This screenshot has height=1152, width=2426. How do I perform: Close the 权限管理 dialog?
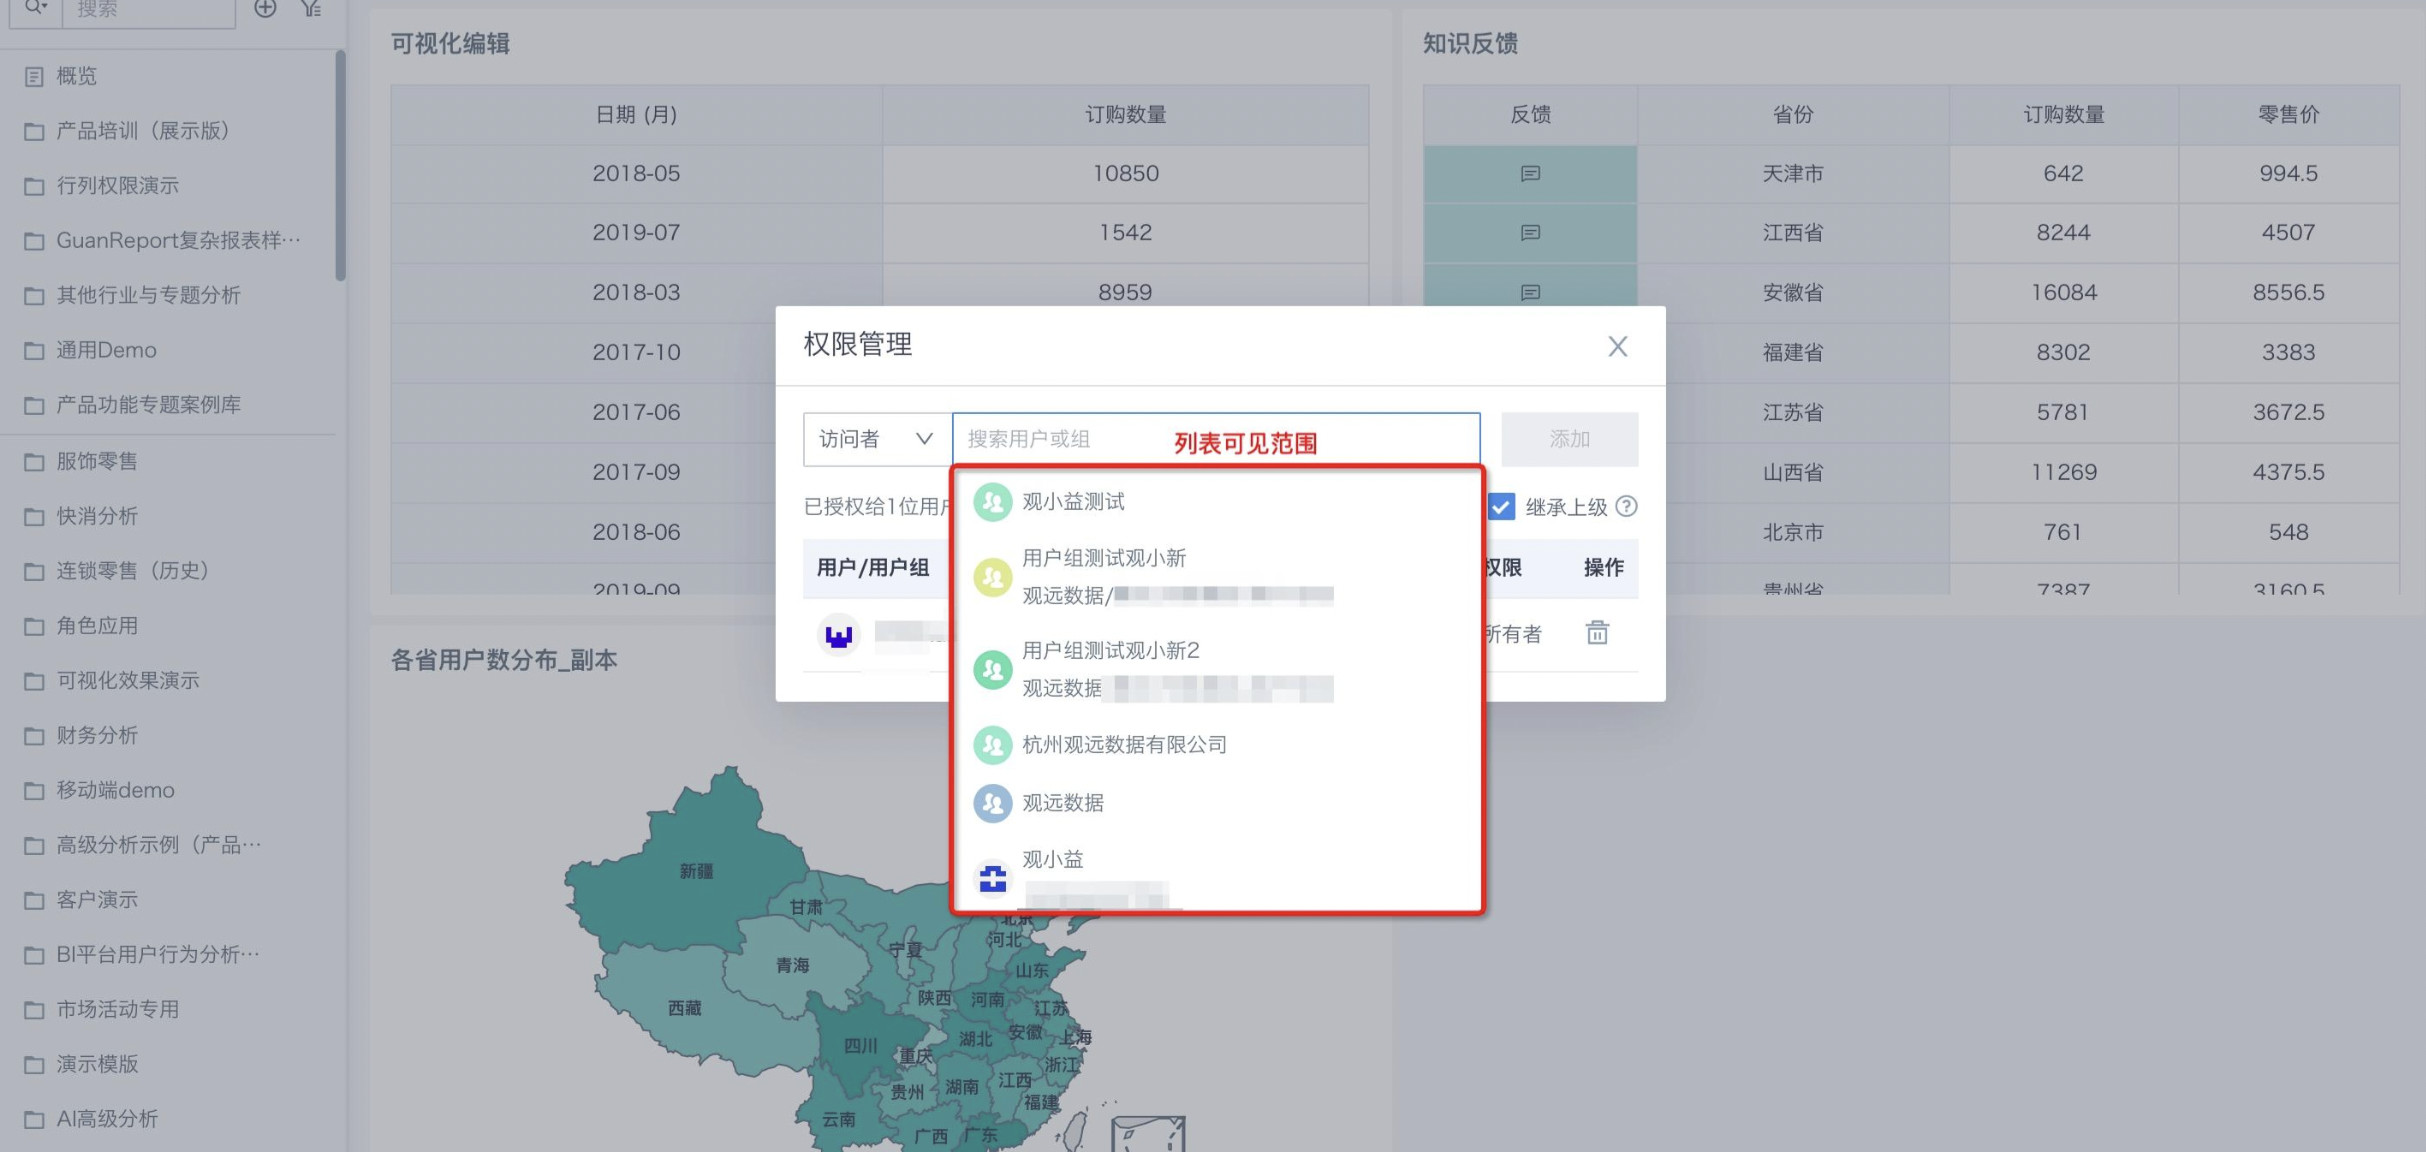(x=1617, y=346)
